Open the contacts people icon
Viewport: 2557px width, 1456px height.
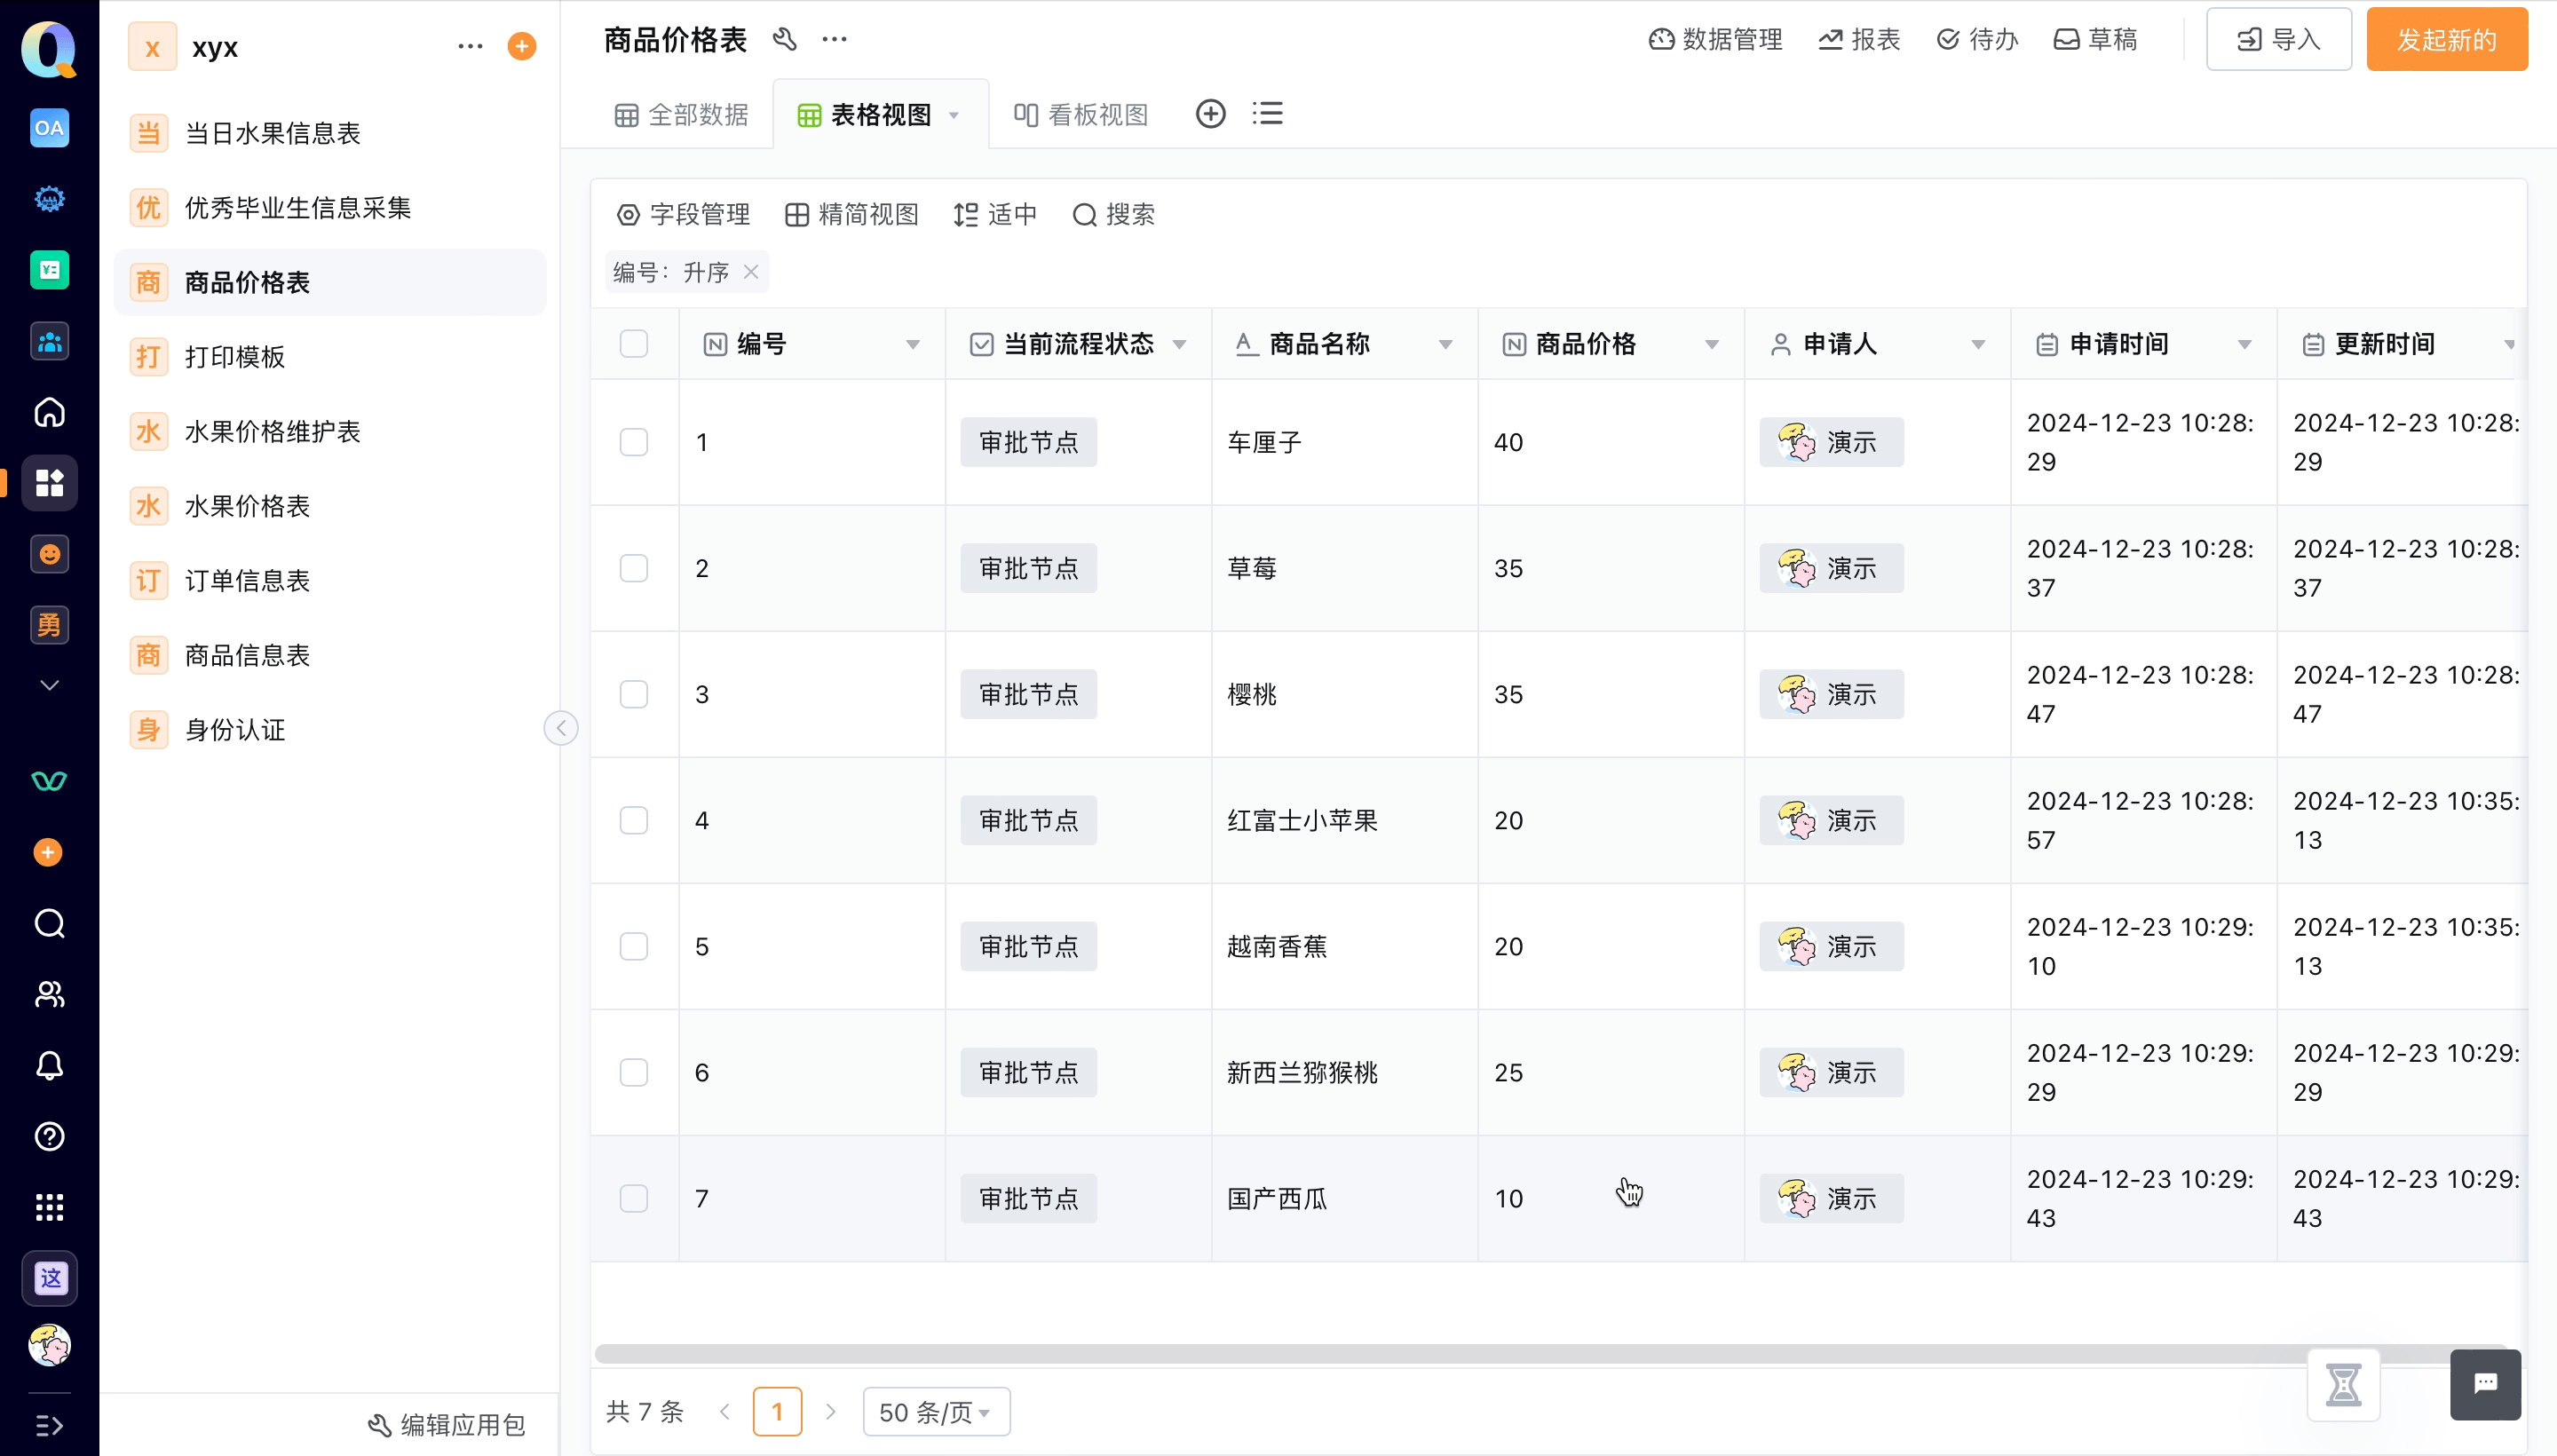[x=49, y=994]
